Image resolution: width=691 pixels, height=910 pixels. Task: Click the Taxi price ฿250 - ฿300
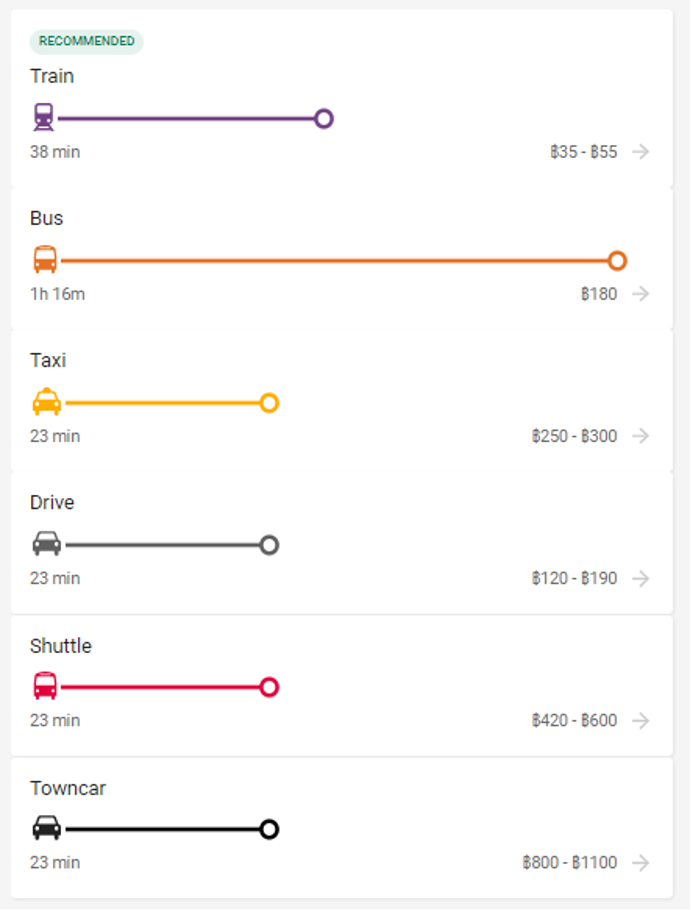(574, 436)
